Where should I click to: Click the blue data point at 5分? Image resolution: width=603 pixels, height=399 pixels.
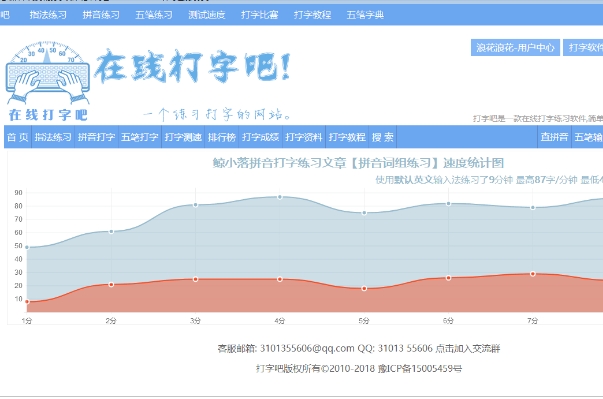pos(364,213)
